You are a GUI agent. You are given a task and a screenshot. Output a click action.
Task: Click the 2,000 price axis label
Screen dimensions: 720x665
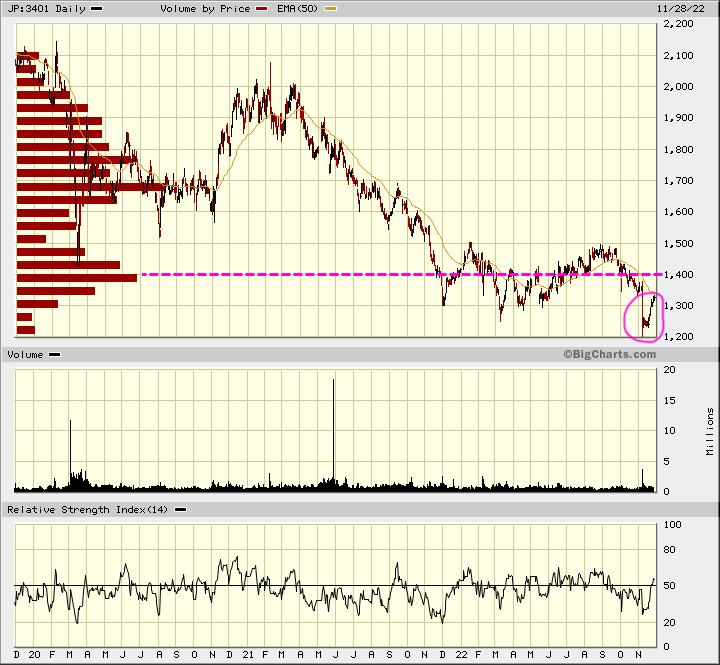click(x=678, y=87)
